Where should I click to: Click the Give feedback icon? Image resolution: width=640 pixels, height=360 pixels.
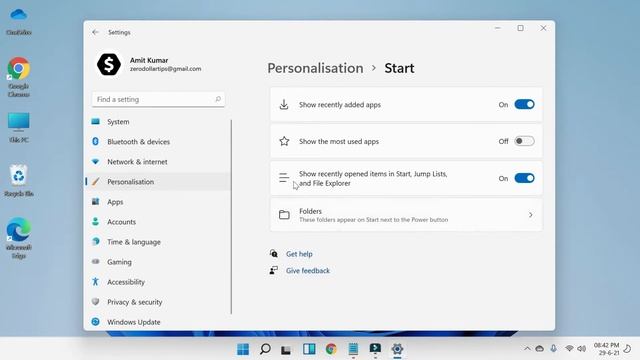(x=273, y=270)
